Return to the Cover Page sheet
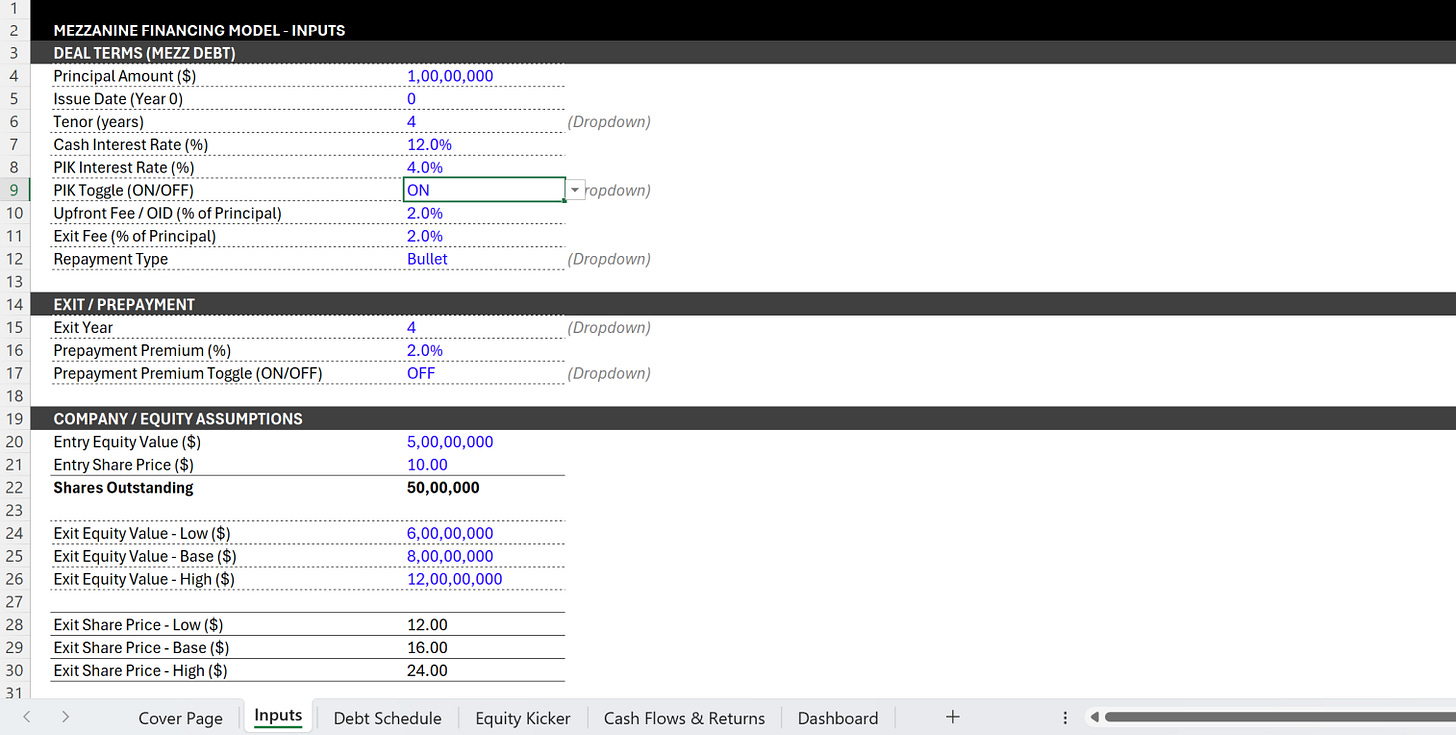The width and height of the screenshot is (1456, 735). click(x=180, y=717)
